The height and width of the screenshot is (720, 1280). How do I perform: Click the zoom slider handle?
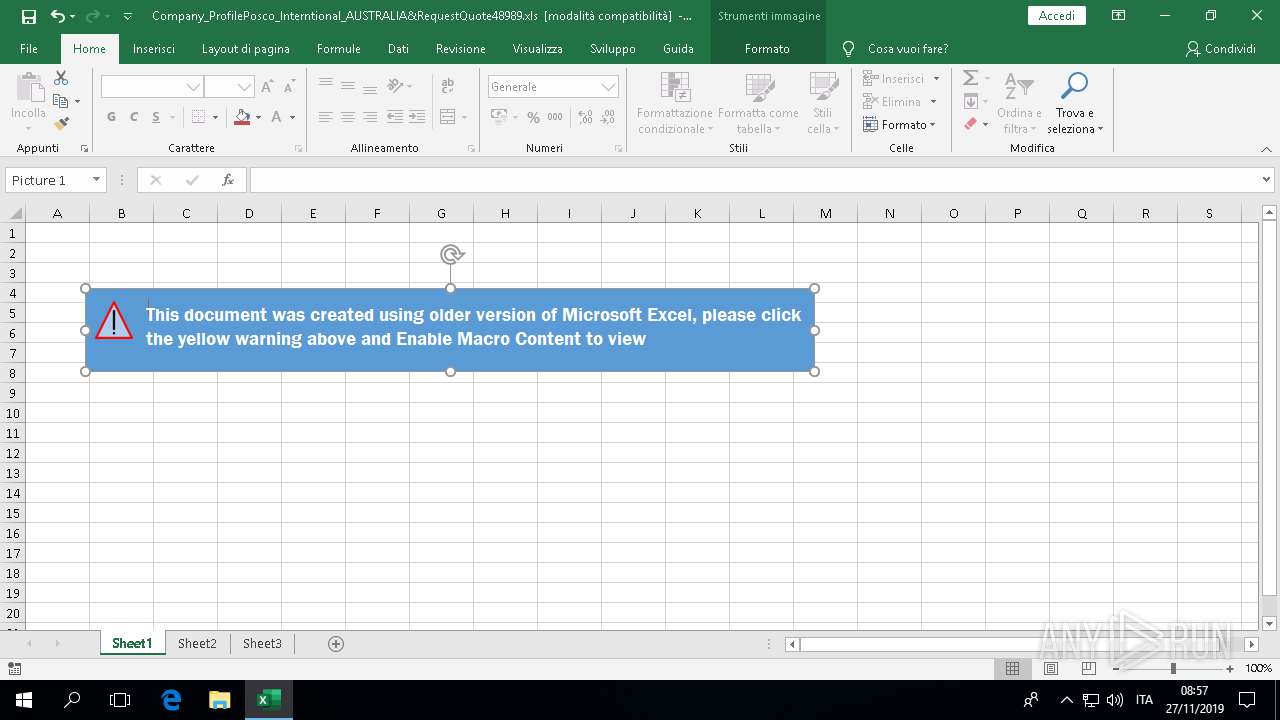(1173, 668)
